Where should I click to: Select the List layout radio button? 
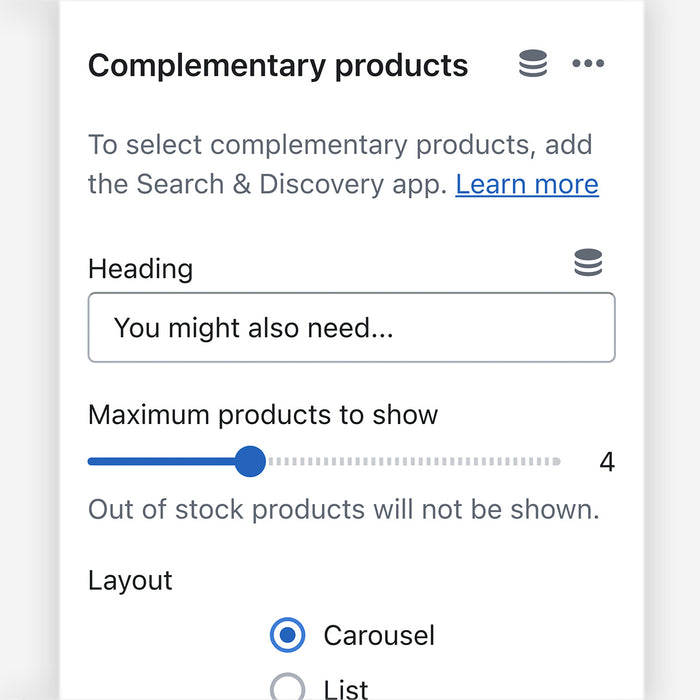(x=288, y=688)
